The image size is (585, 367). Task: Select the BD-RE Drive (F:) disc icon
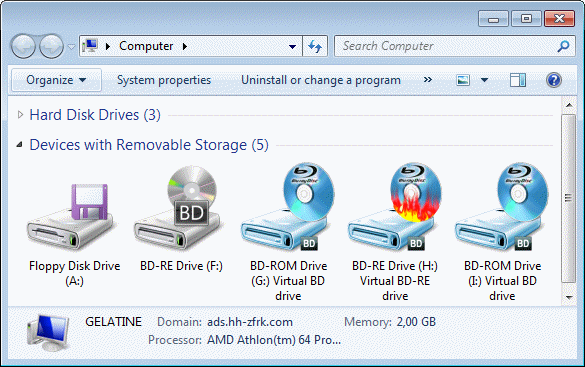point(180,208)
